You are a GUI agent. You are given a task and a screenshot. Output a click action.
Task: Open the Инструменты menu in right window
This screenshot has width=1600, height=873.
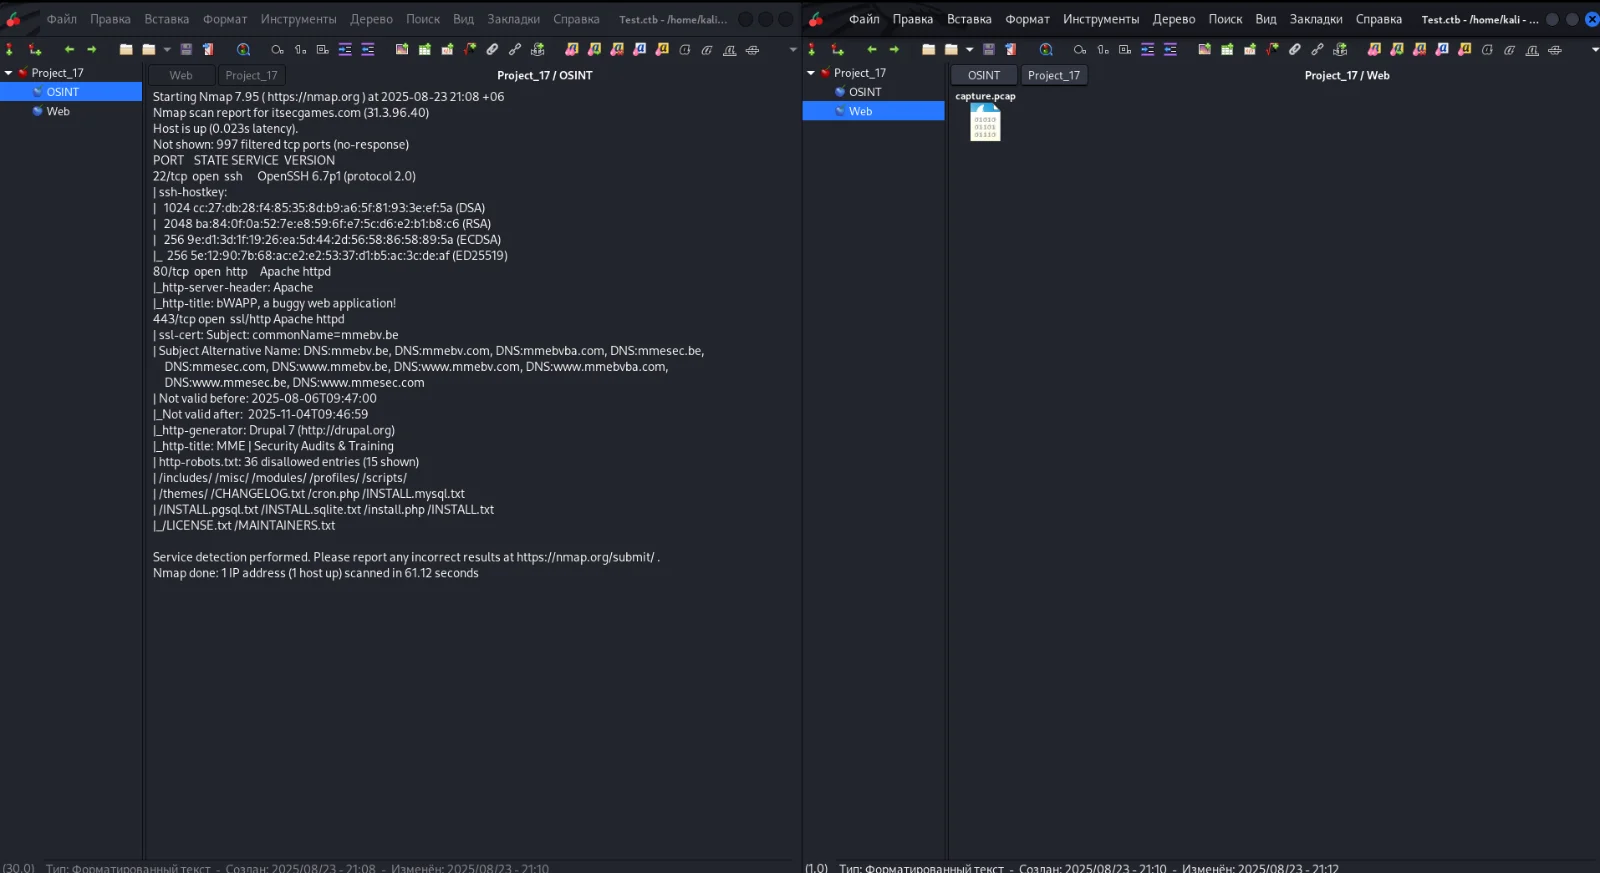[x=1101, y=19]
